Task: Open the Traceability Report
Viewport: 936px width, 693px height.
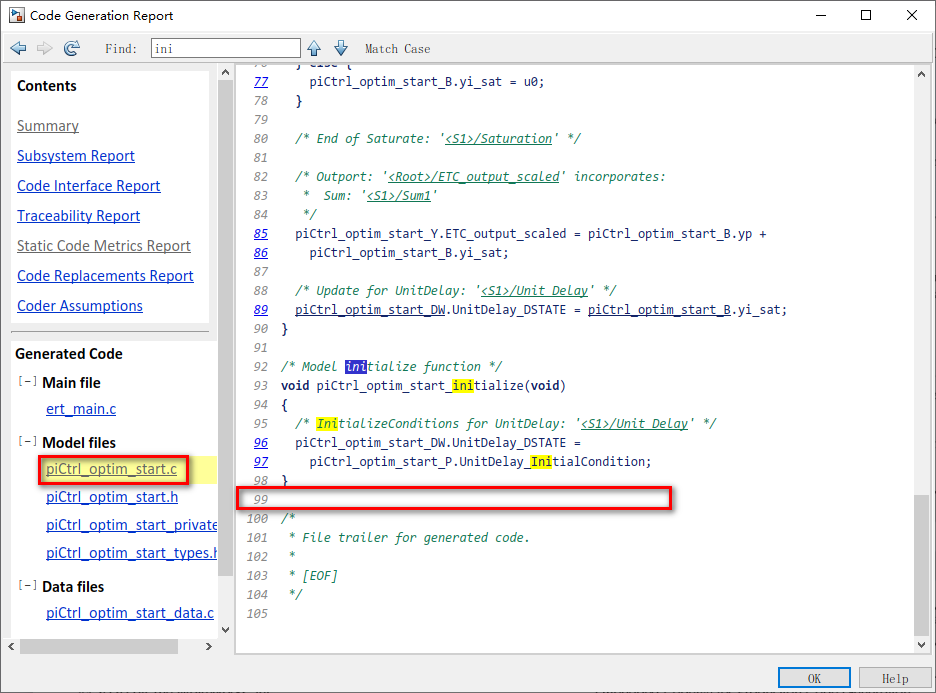Action: click(x=78, y=216)
